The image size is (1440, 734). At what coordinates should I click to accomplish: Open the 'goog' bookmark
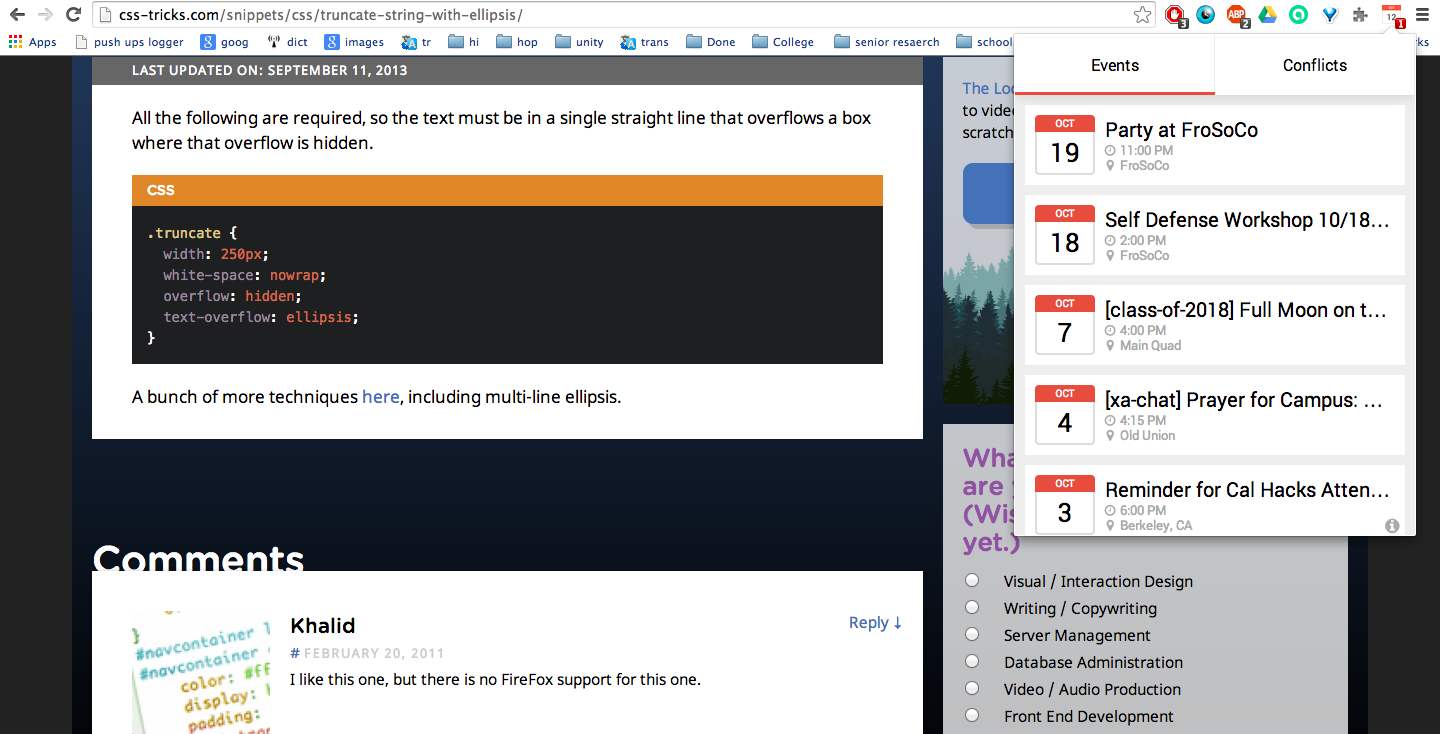pos(225,42)
